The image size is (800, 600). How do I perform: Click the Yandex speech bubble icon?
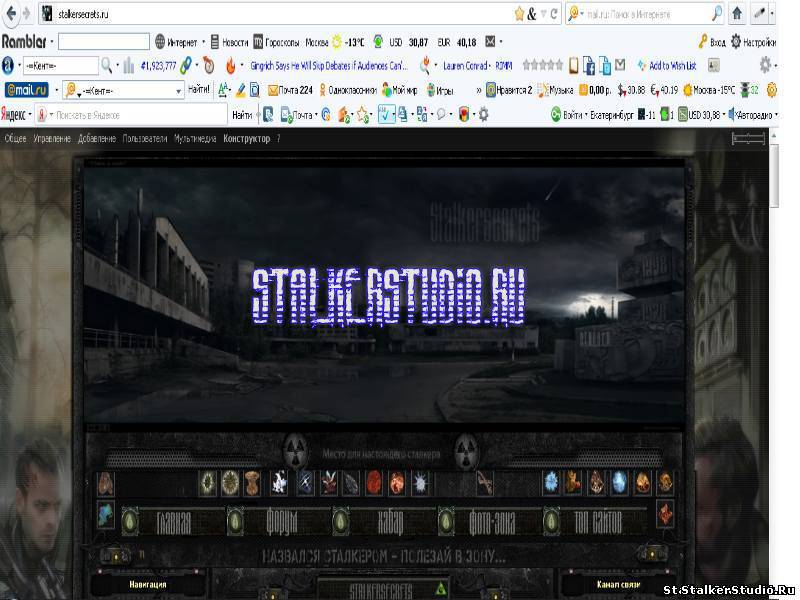coord(441,115)
